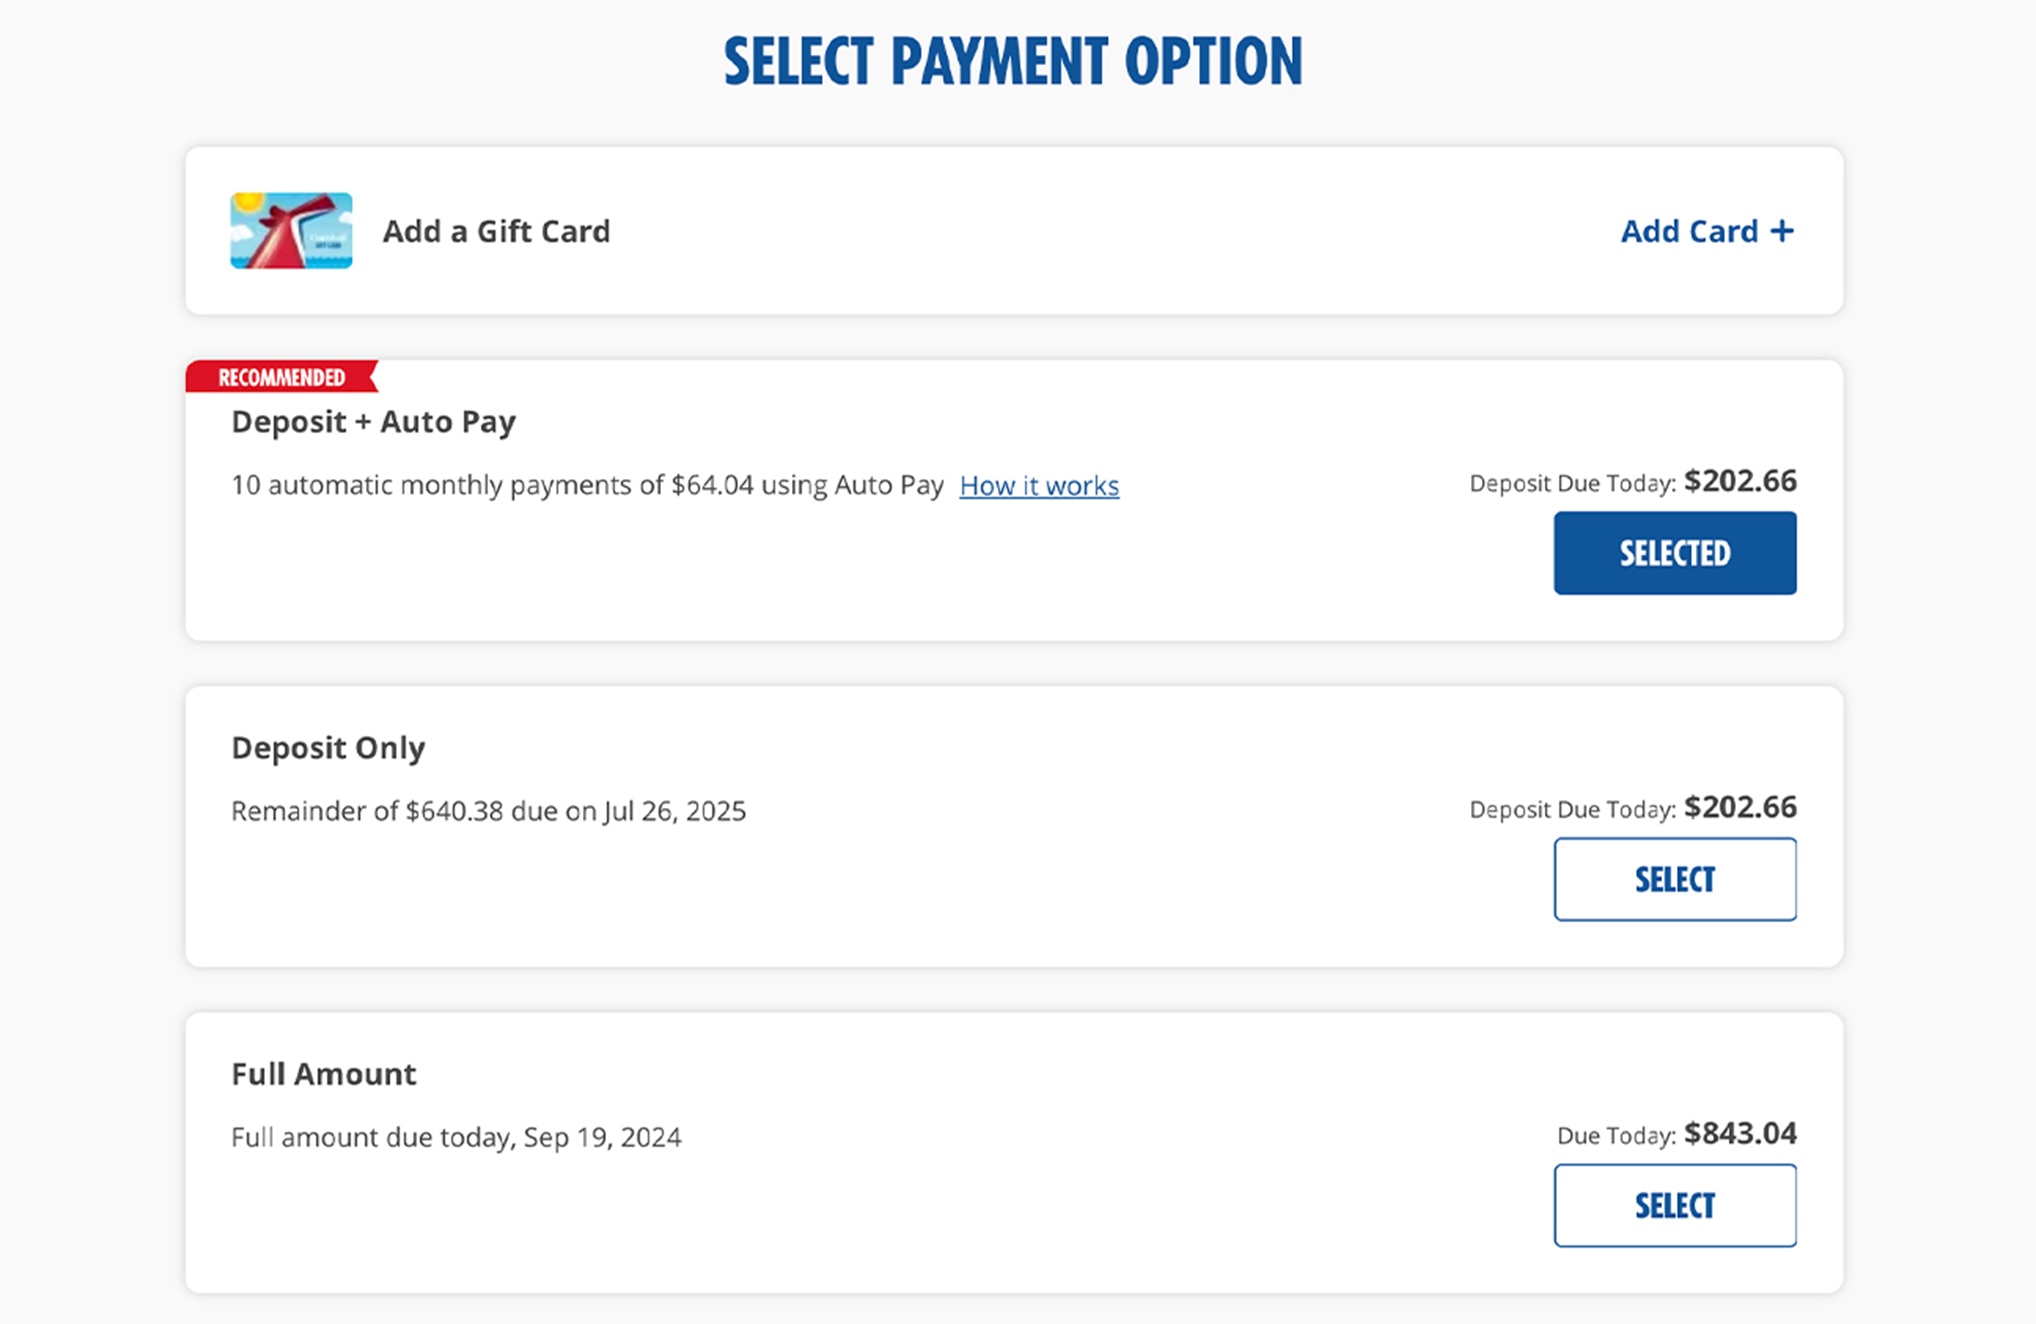
Task: Click the Remainder of $640.38 due text
Action: tap(488, 811)
